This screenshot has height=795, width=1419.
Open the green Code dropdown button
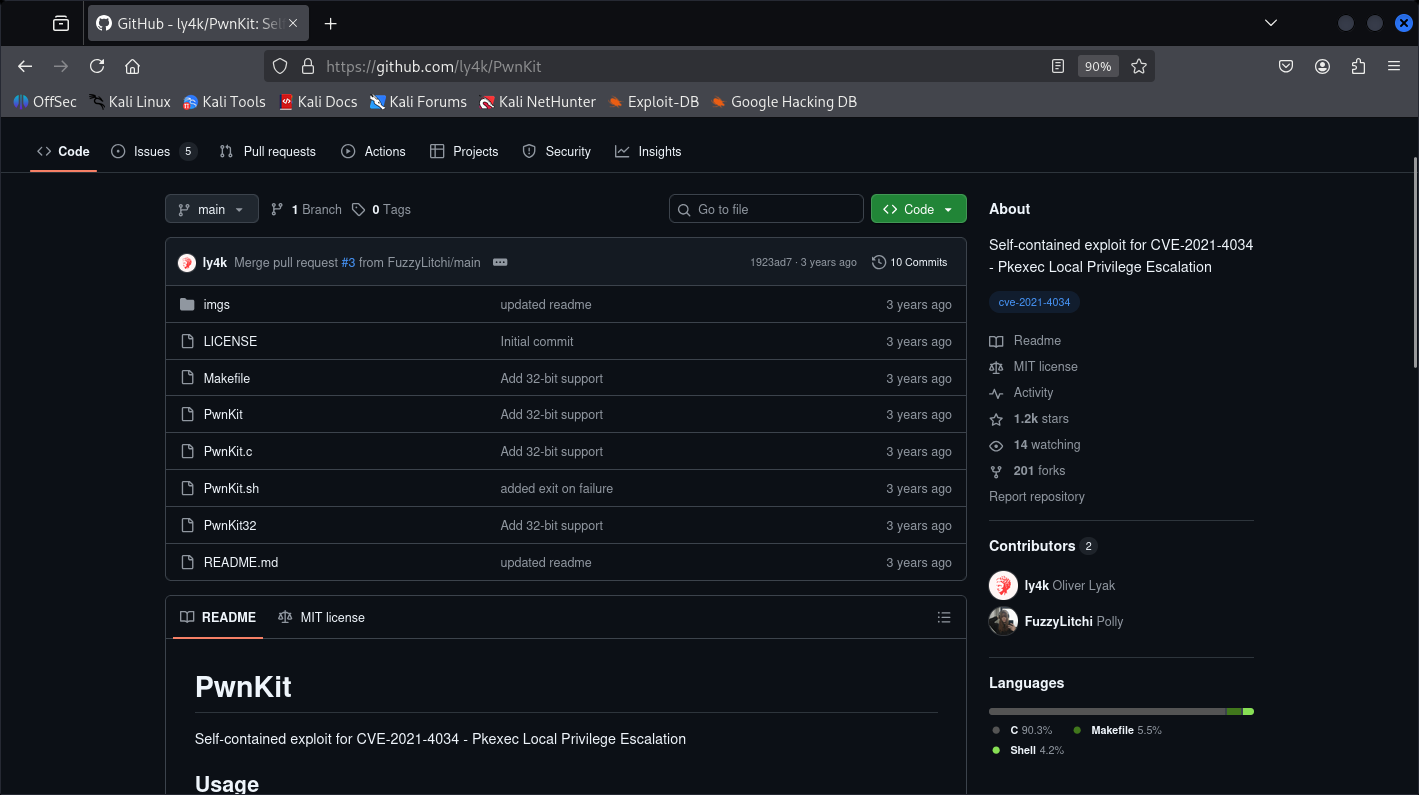click(919, 209)
